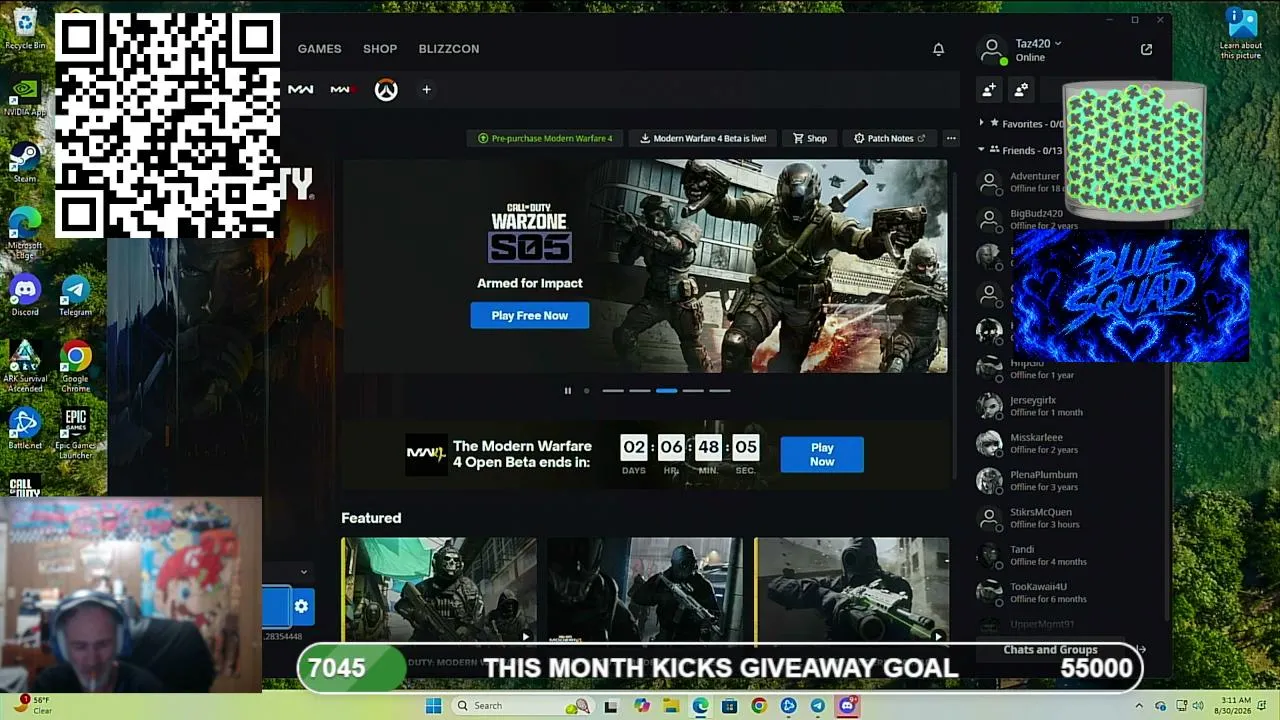
Task: Click the Play Free Now button
Action: tap(530, 316)
